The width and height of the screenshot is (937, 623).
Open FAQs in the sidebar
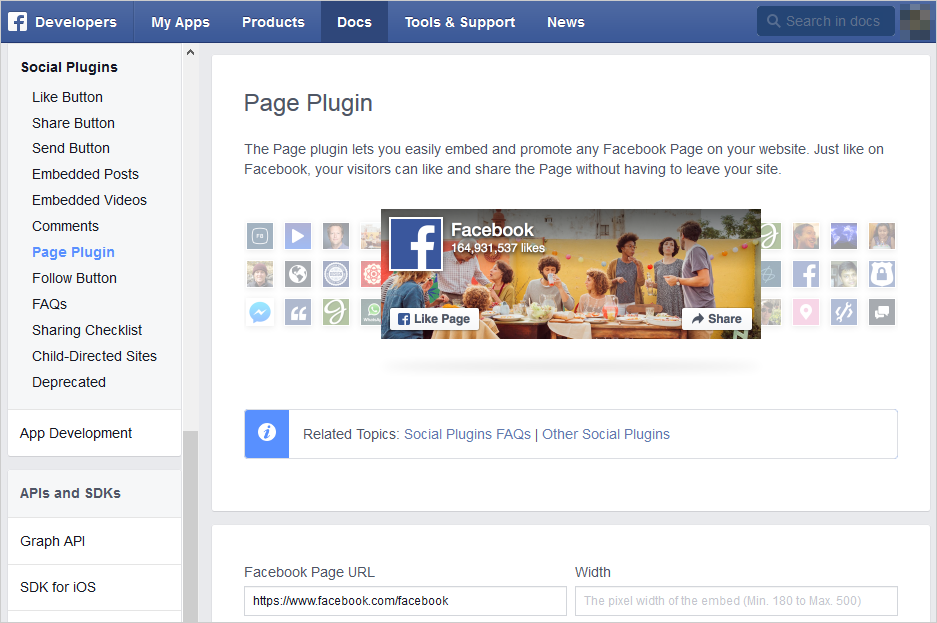tap(50, 305)
